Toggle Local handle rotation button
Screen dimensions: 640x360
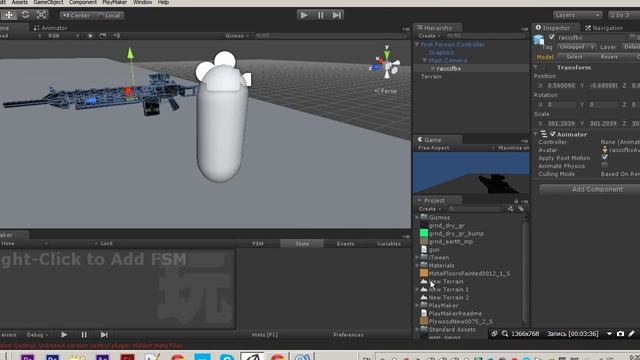pyautogui.click(x=109, y=16)
